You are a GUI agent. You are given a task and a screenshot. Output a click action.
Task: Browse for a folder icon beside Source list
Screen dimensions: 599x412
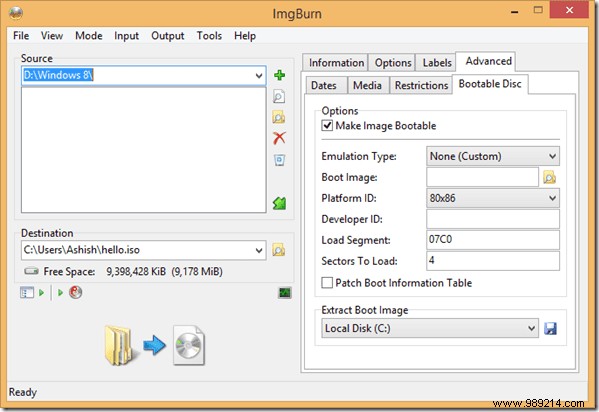pyautogui.click(x=279, y=117)
